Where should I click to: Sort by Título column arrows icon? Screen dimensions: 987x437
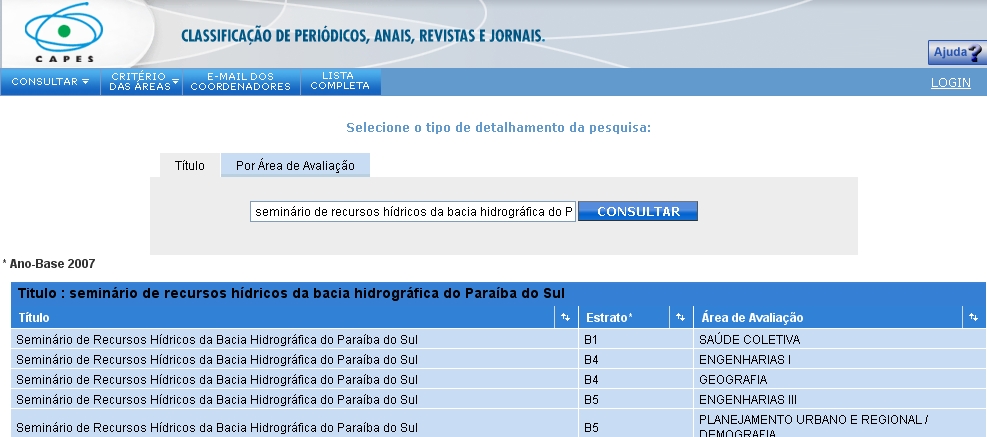(565, 318)
